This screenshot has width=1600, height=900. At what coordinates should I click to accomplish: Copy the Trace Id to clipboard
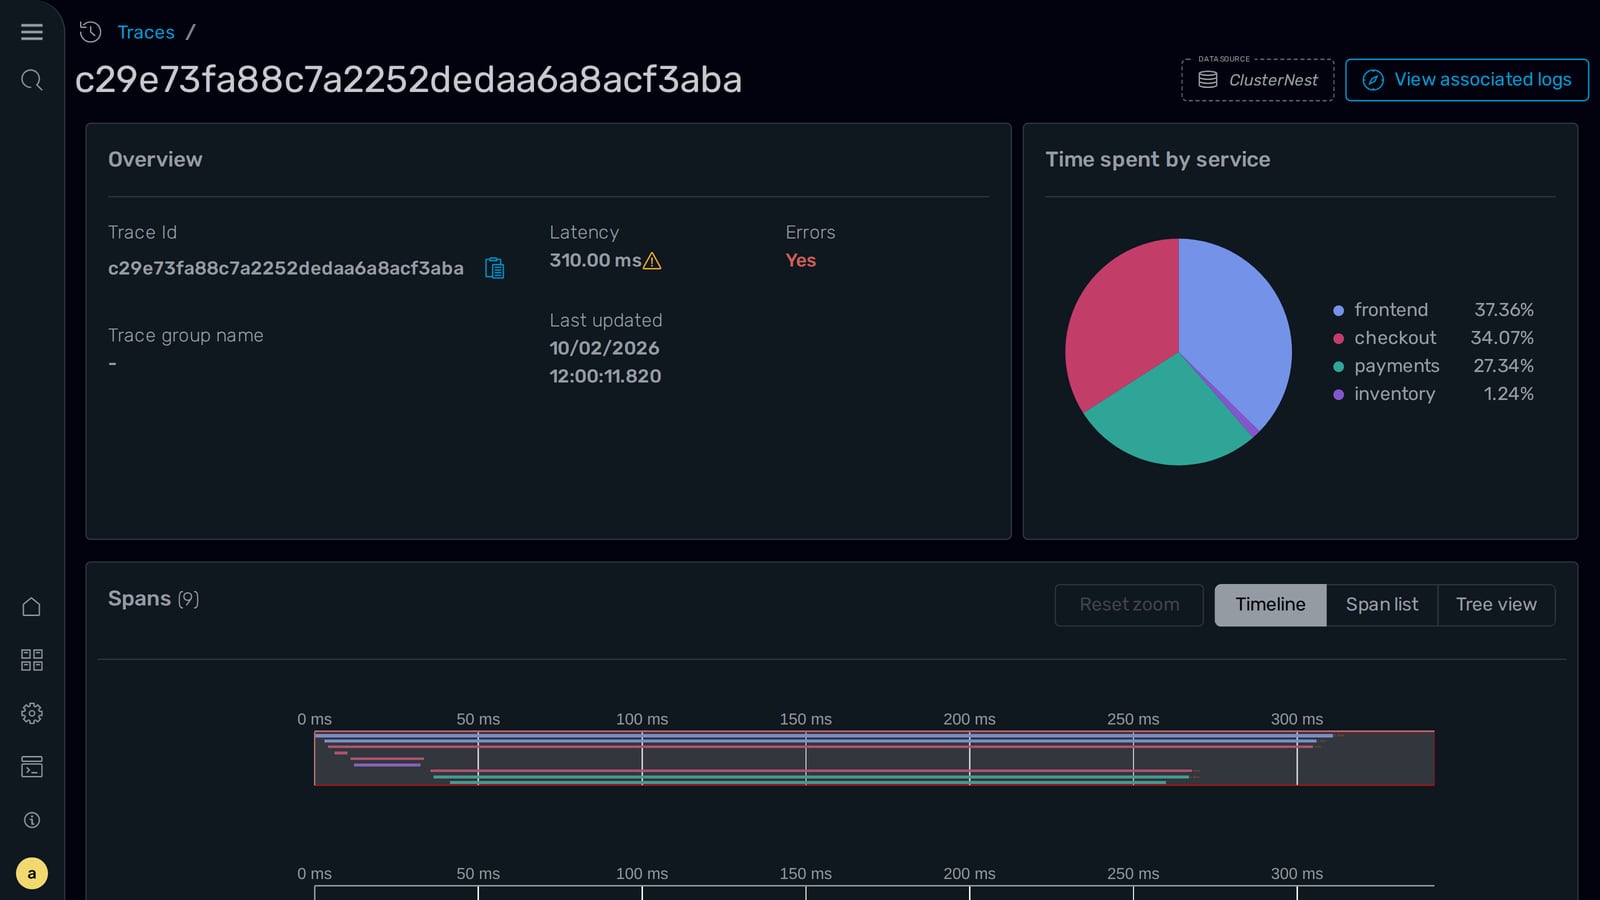click(x=494, y=268)
